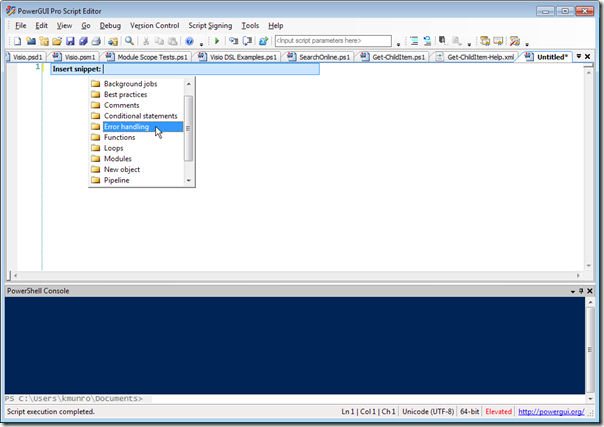604x427 pixels.
Task: Open the script parameters toolbar overflow arrow
Action: pos(398,44)
